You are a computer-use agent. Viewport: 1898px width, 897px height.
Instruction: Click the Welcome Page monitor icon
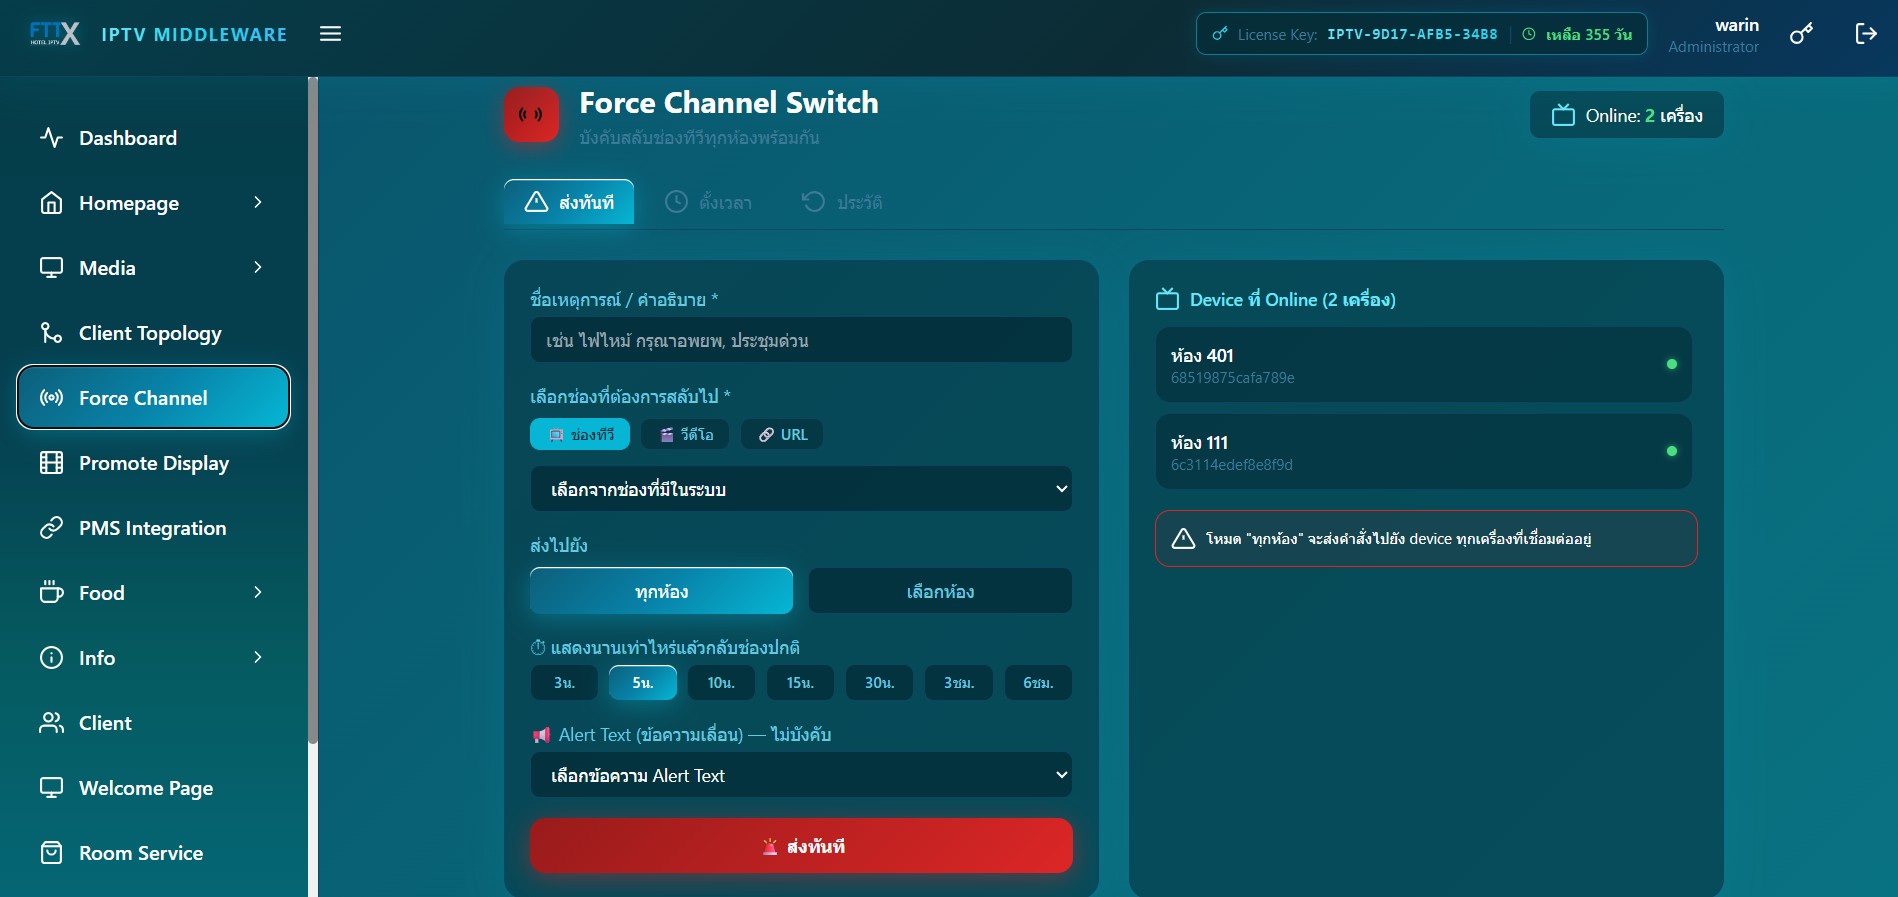[x=51, y=788]
